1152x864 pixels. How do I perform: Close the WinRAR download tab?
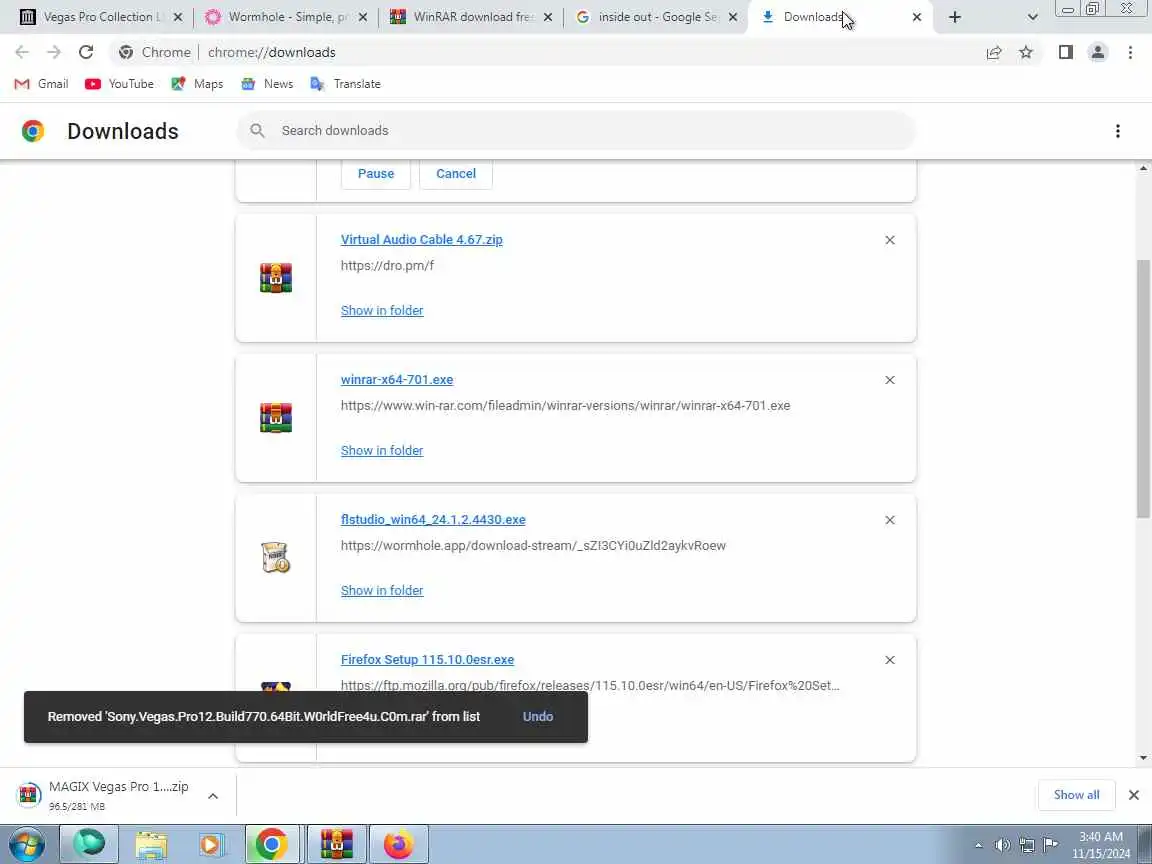(x=547, y=17)
